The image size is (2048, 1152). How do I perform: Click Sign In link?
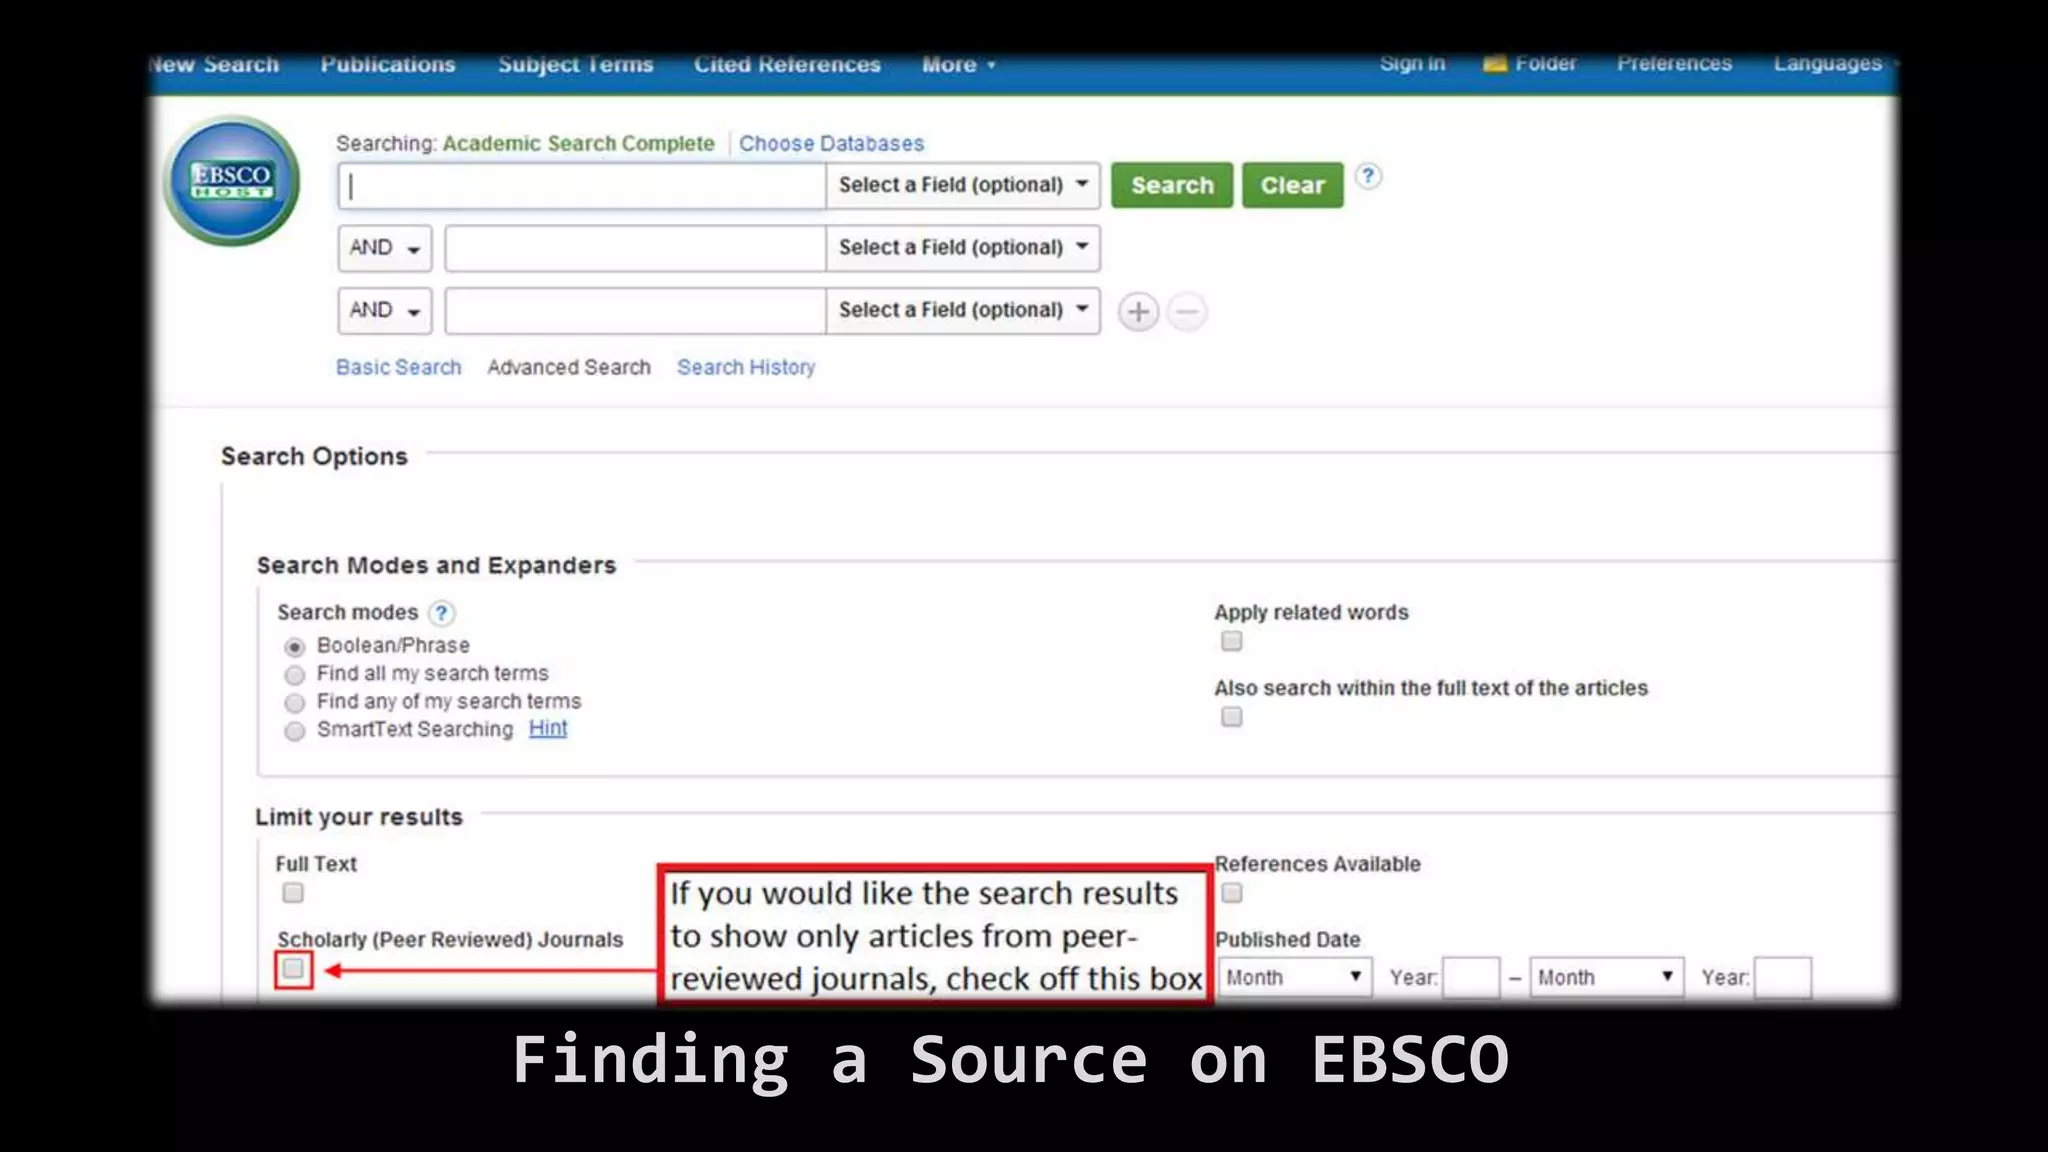point(1413,63)
